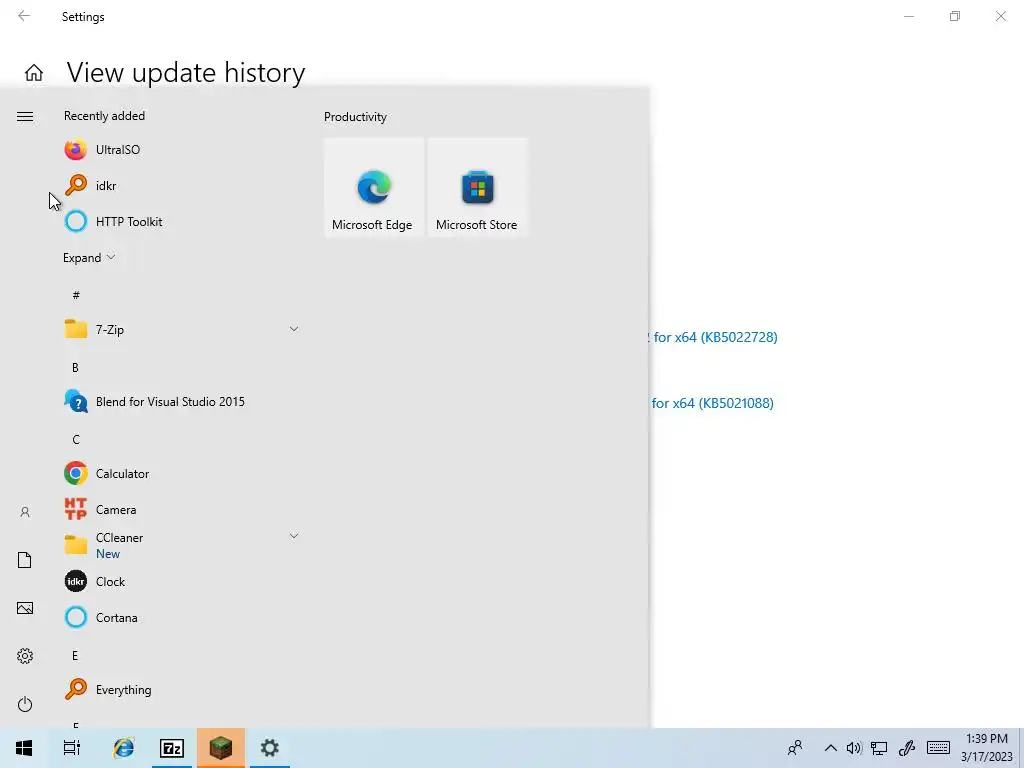Open Settings gear in Start sidebar
The height and width of the screenshot is (768, 1024).
pos(25,656)
